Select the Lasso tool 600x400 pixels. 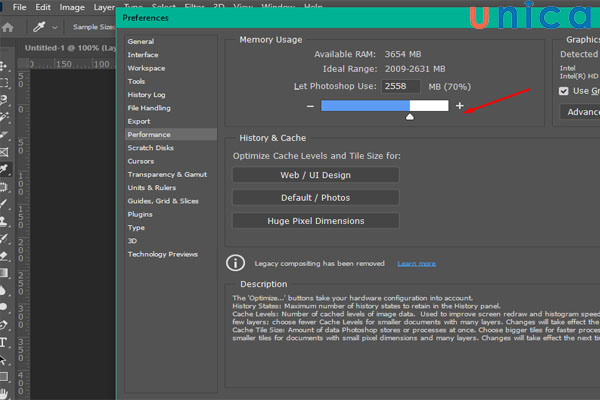[x=5, y=100]
